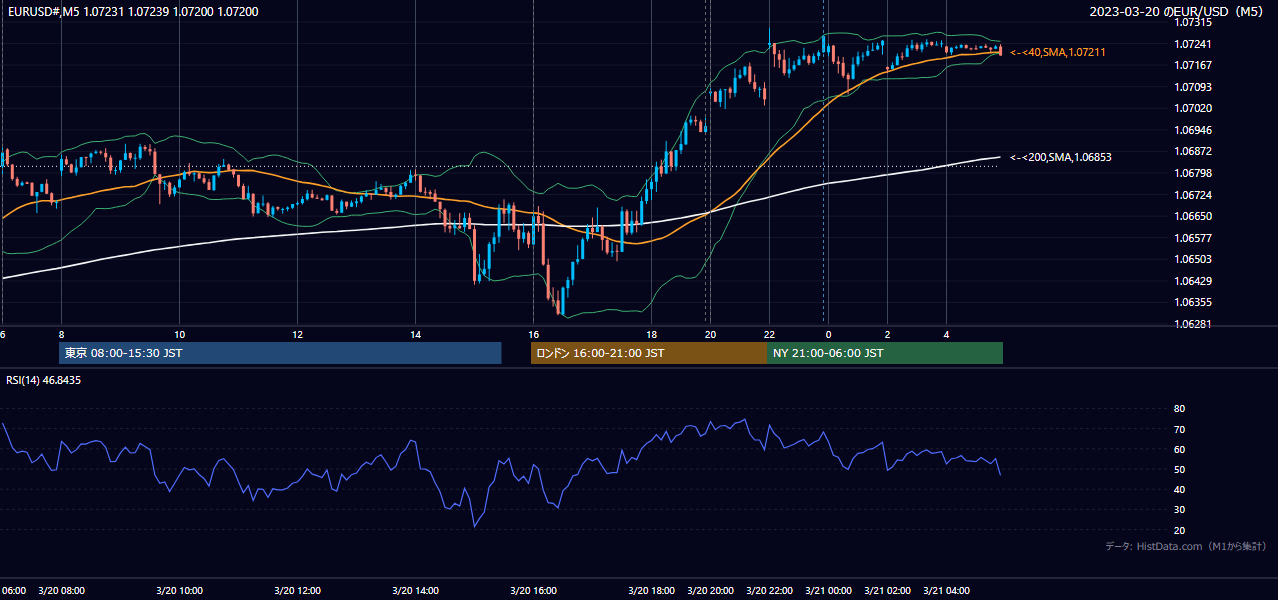Screen dimensions: 1278x600
Task: Click hour tick '0' under price chart
Action: point(828,334)
